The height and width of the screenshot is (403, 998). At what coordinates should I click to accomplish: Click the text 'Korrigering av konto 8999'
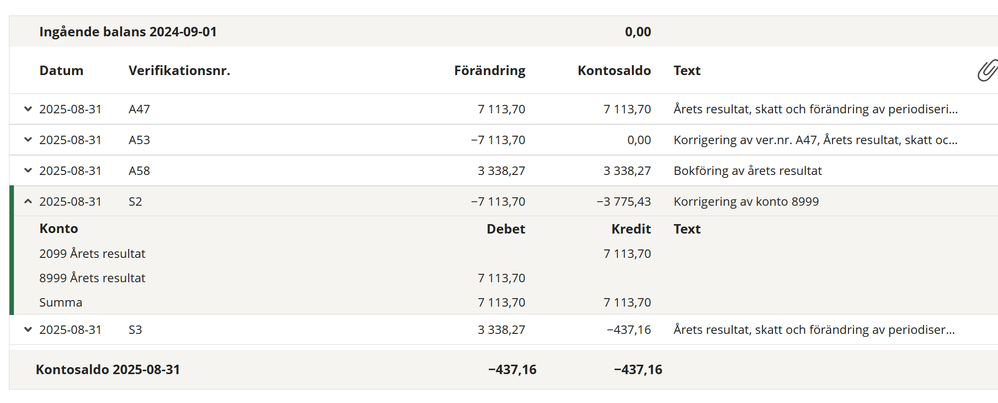[746, 202]
